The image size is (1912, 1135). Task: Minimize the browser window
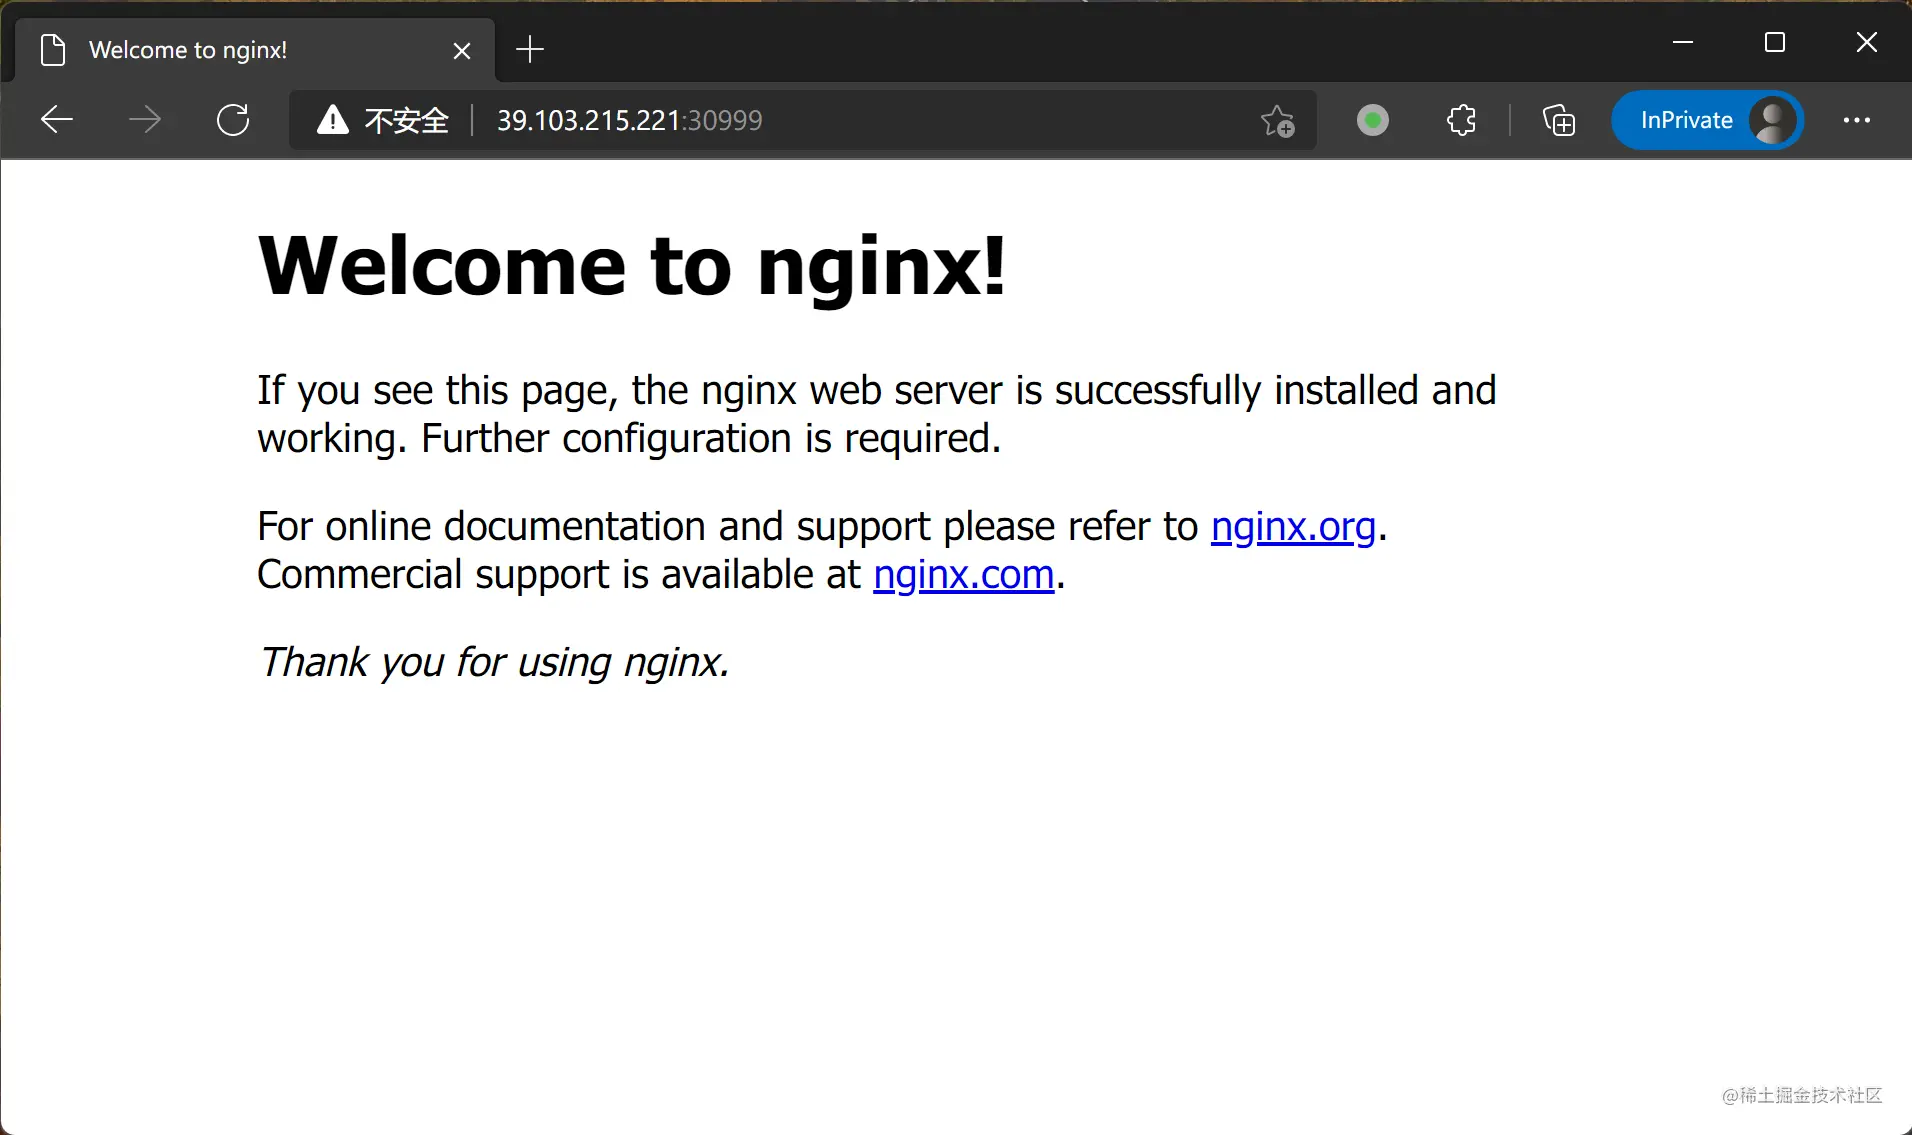(x=1683, y=42)
